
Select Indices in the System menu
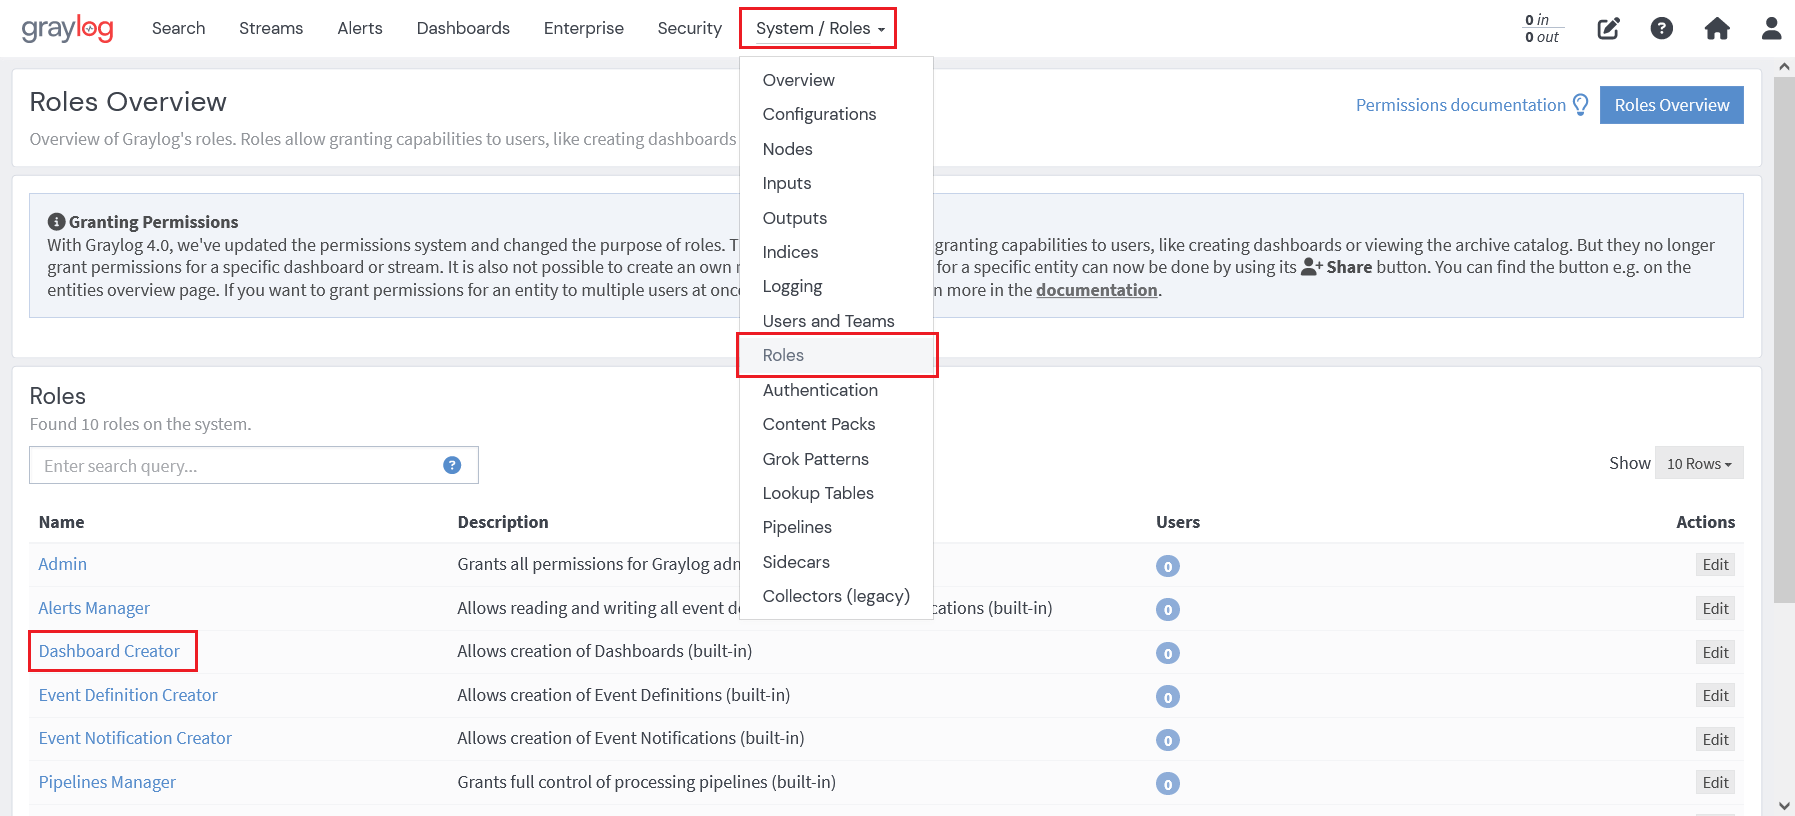(x=836, y=252)
